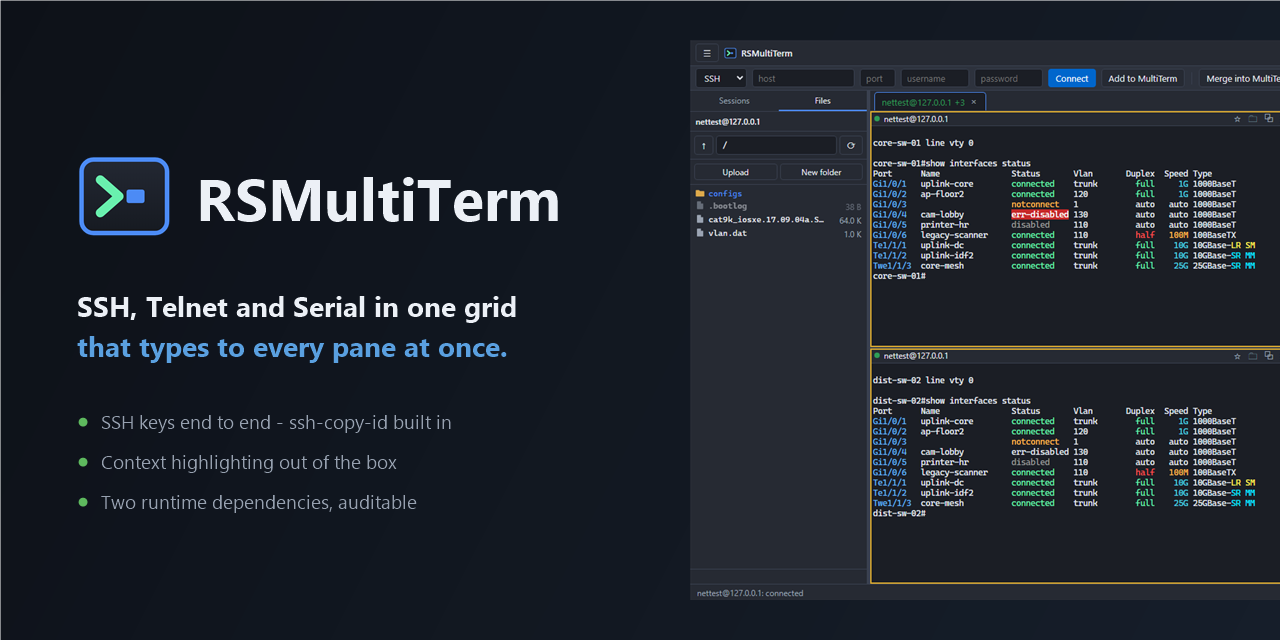Switch to the Sessions tab
The image size is (1280, 640).
point(734,101)
